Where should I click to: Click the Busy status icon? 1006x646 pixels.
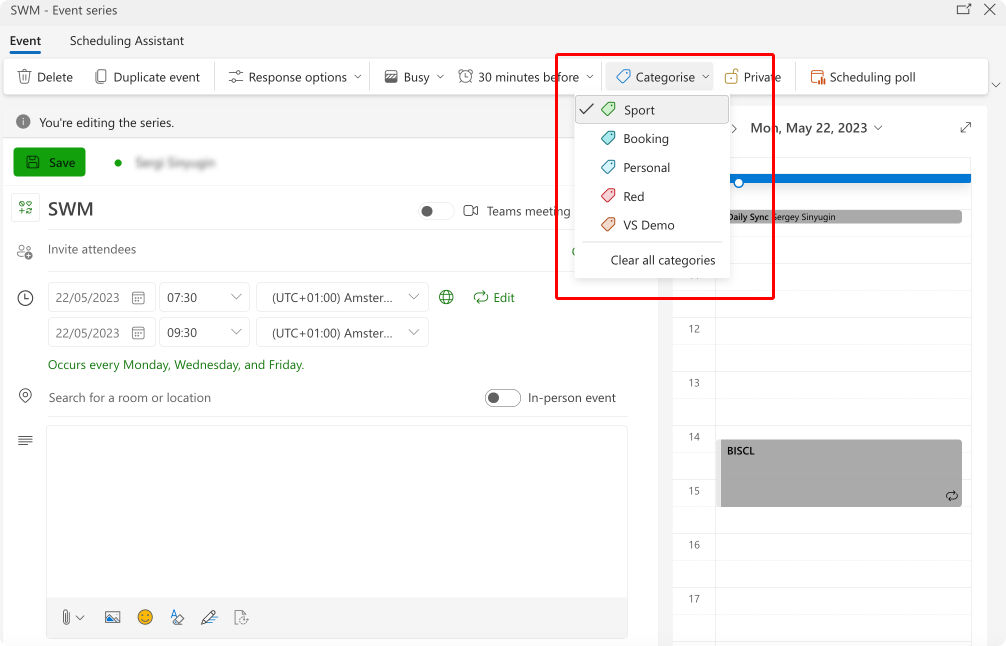391,77
